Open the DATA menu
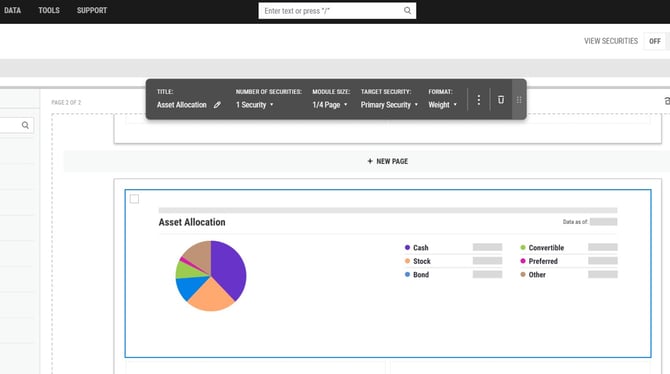The image size is (670, 374). 12,10
